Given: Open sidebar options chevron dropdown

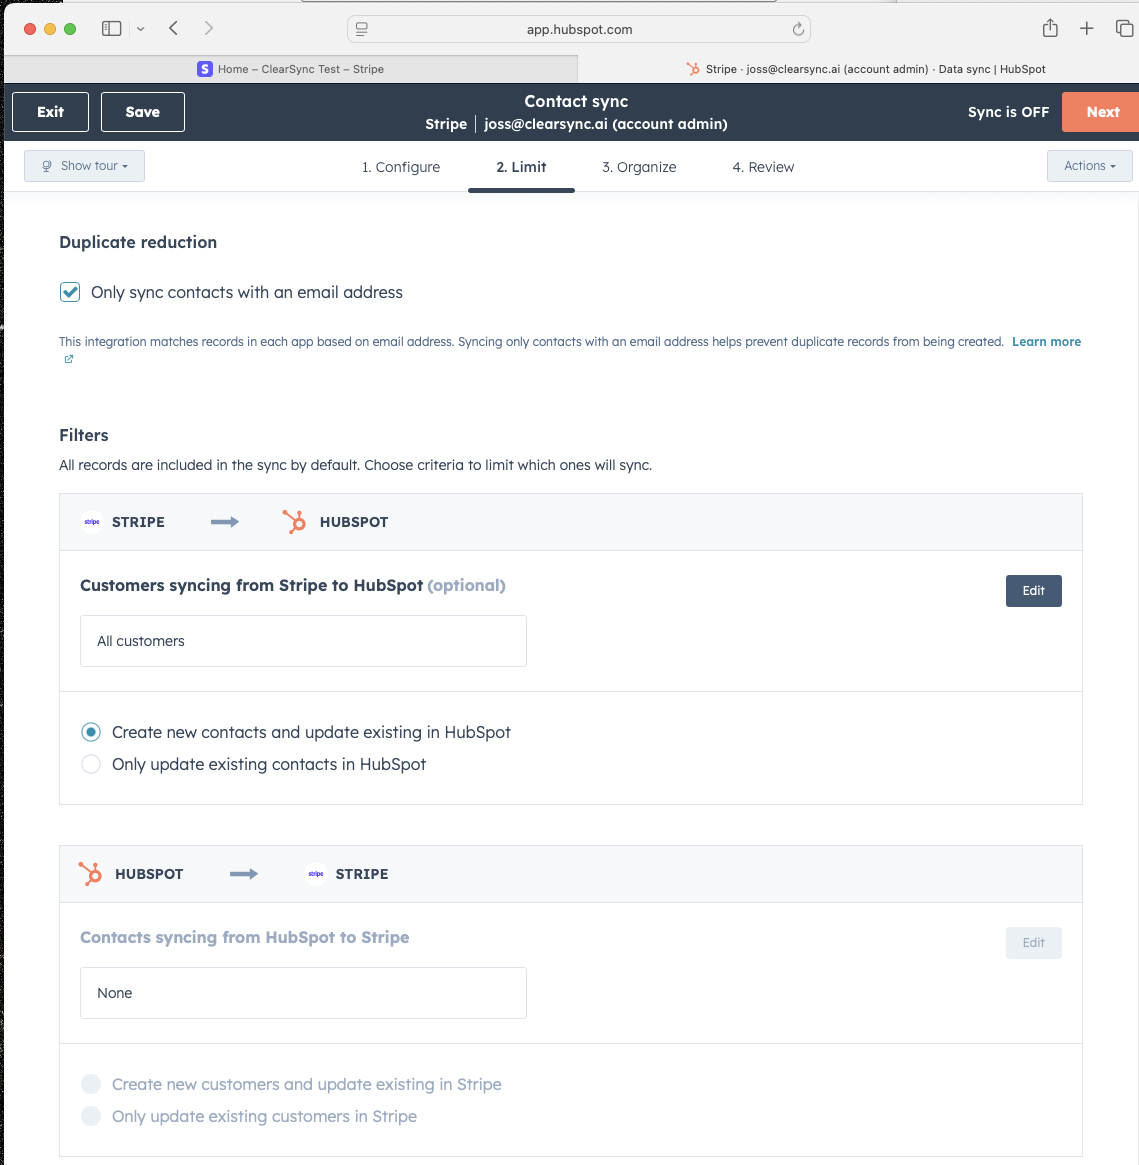Looking at the screenshot, I should coord(140,29).
